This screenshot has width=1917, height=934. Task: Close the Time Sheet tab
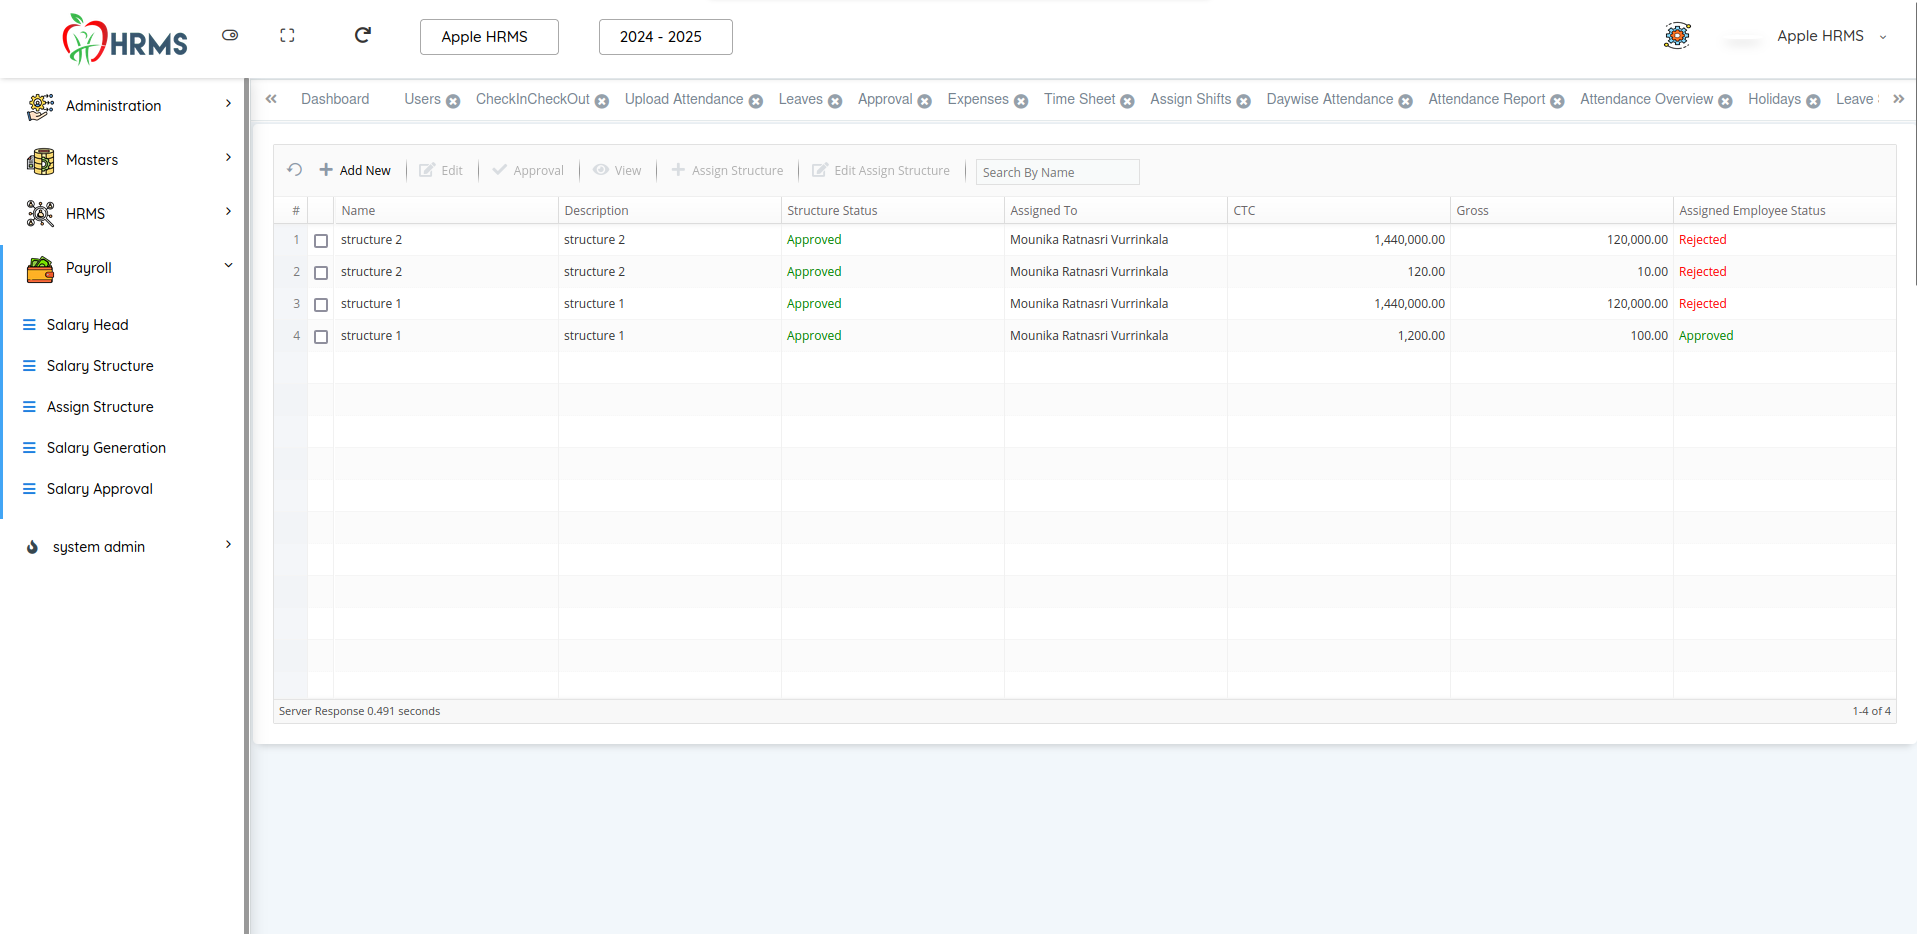[1127, 101]
